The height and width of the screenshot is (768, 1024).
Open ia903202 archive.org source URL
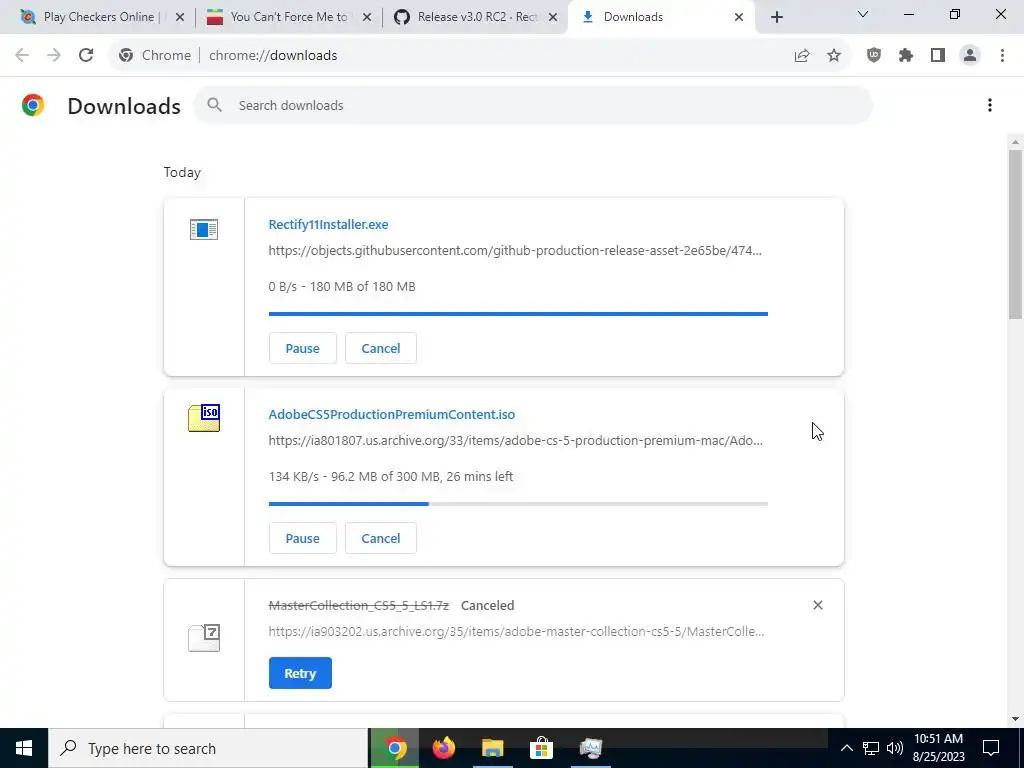516,632
